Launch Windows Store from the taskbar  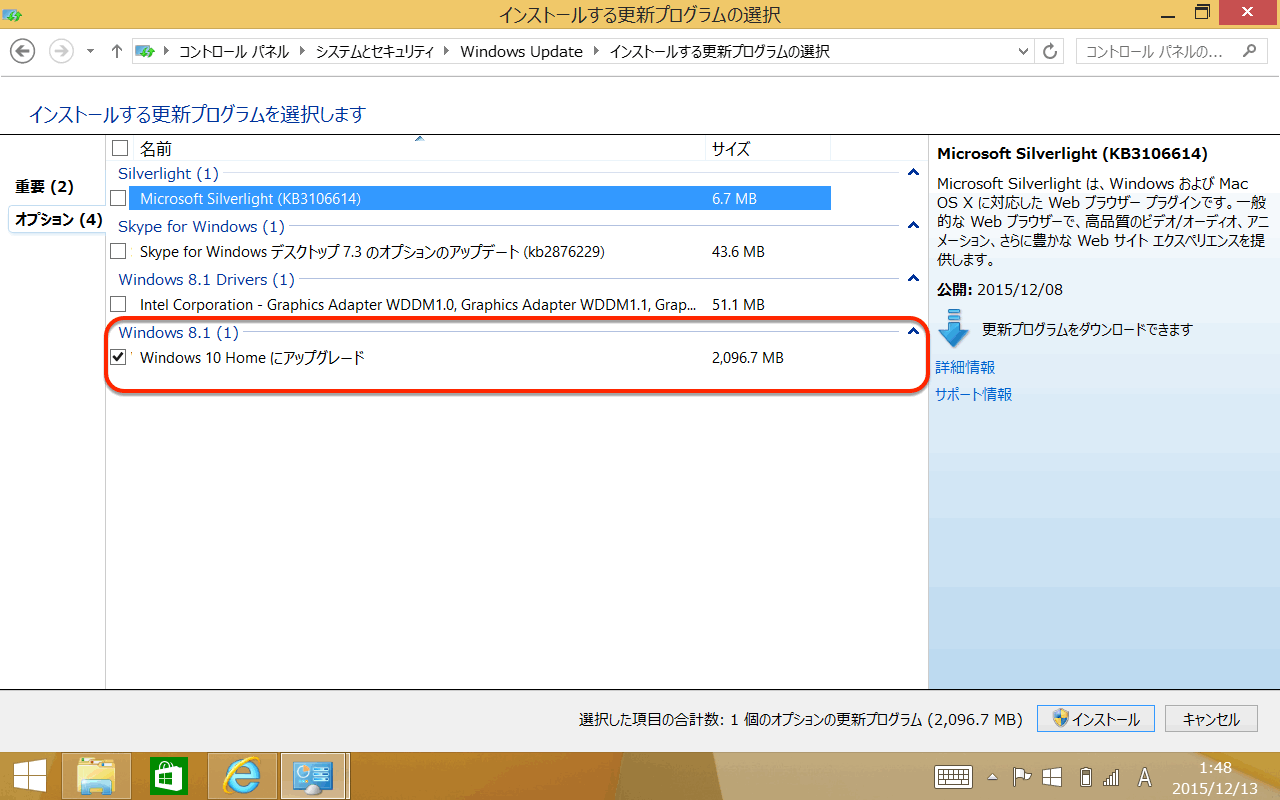point(169,776)
